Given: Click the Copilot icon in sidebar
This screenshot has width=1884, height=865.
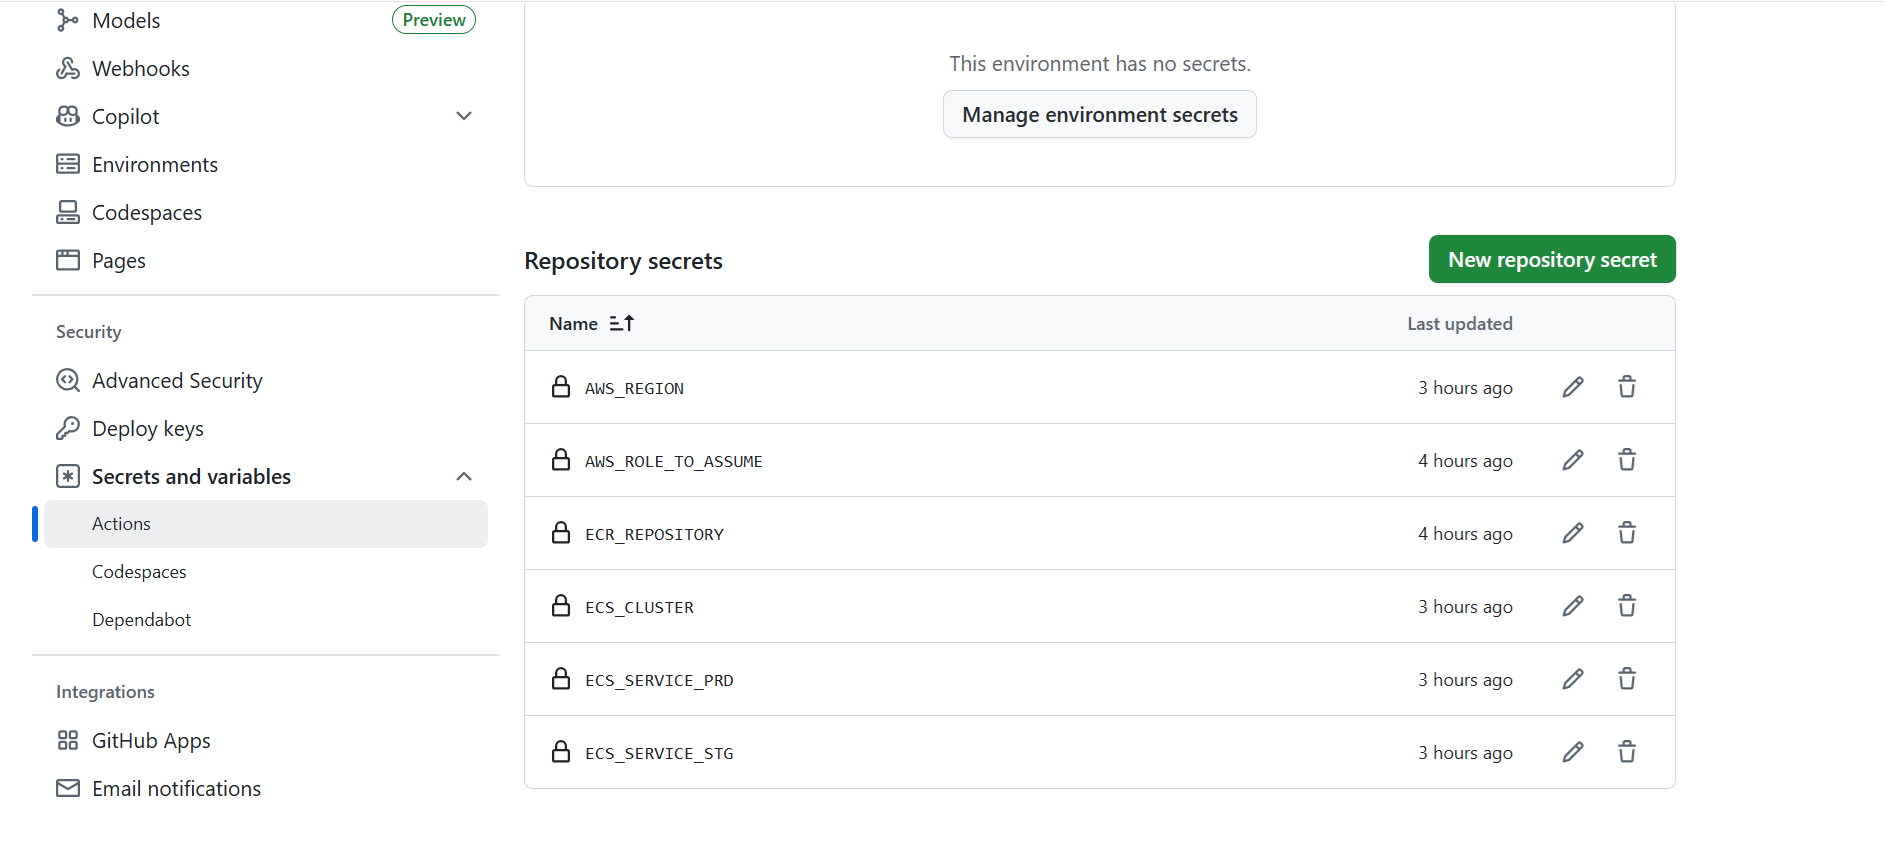Looking at the screenshot, I should [68, 116].
